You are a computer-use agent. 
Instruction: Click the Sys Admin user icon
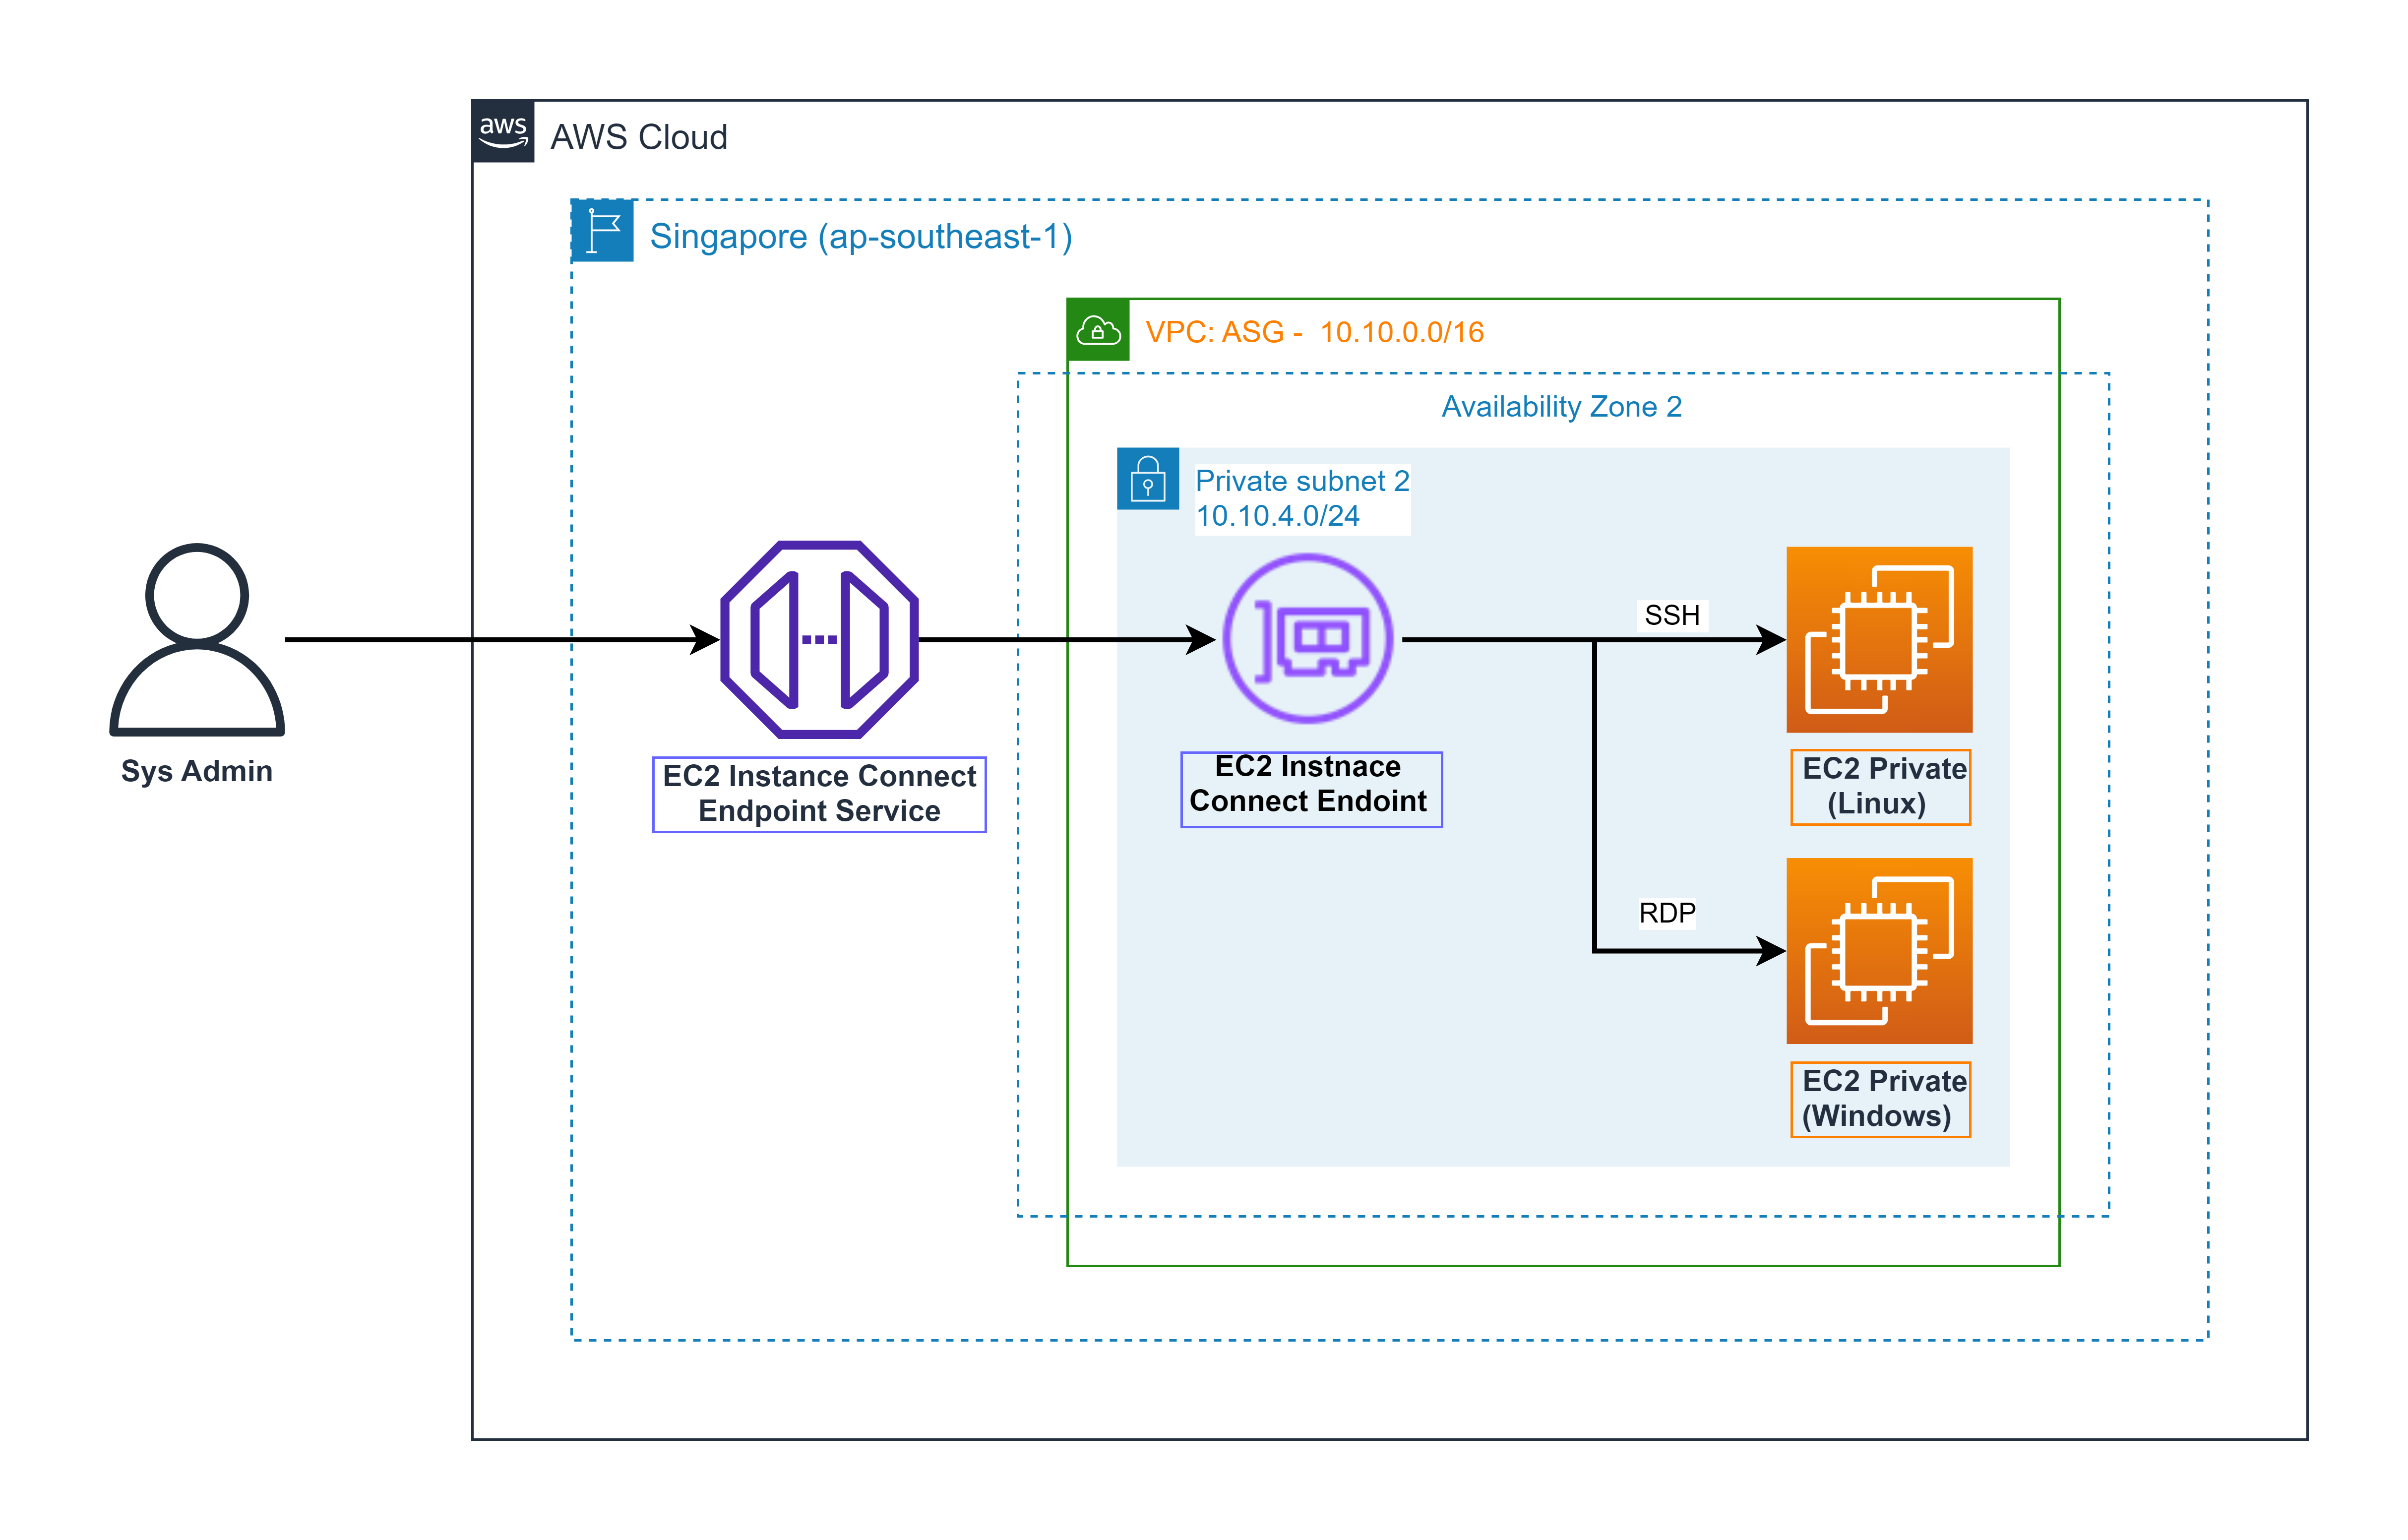coord(197,640)
